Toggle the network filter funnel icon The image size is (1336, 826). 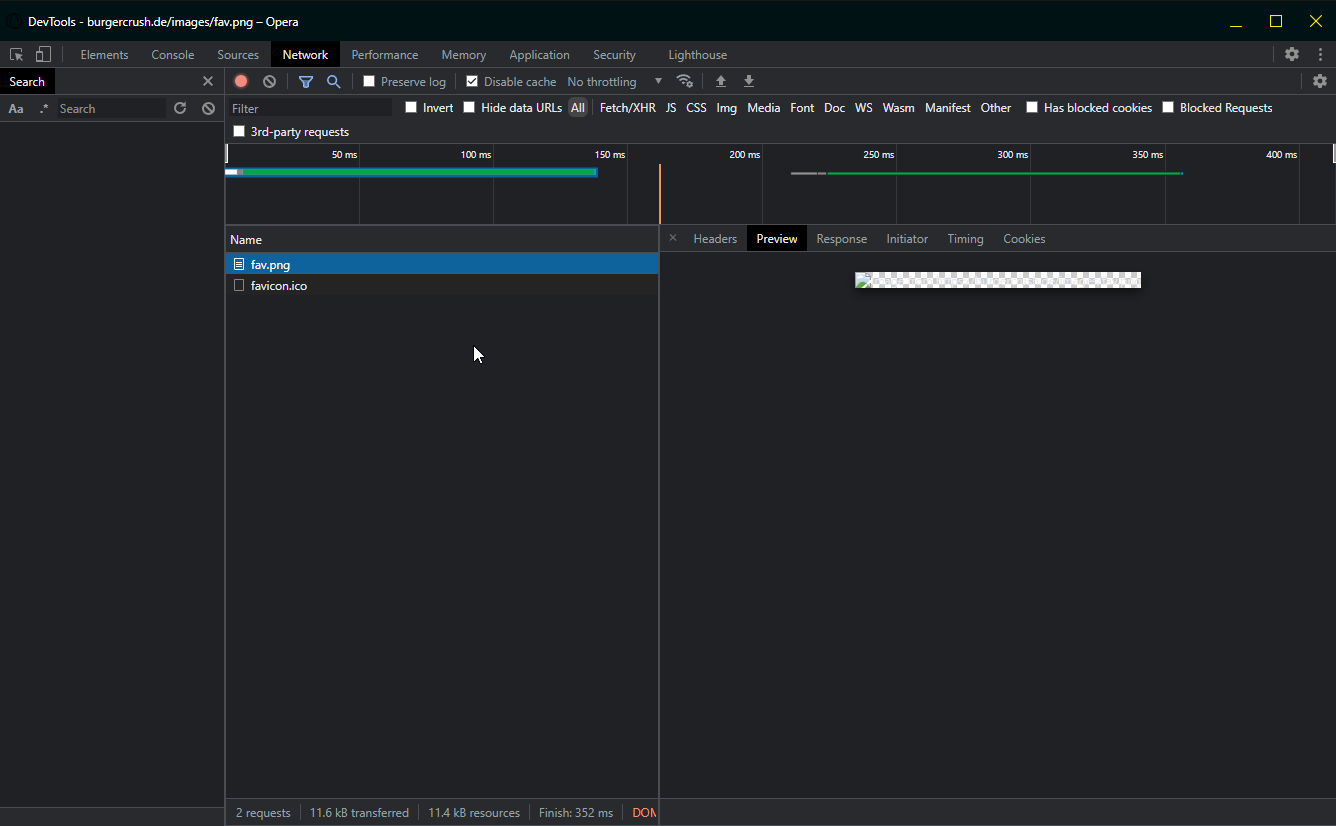[306, 82]
